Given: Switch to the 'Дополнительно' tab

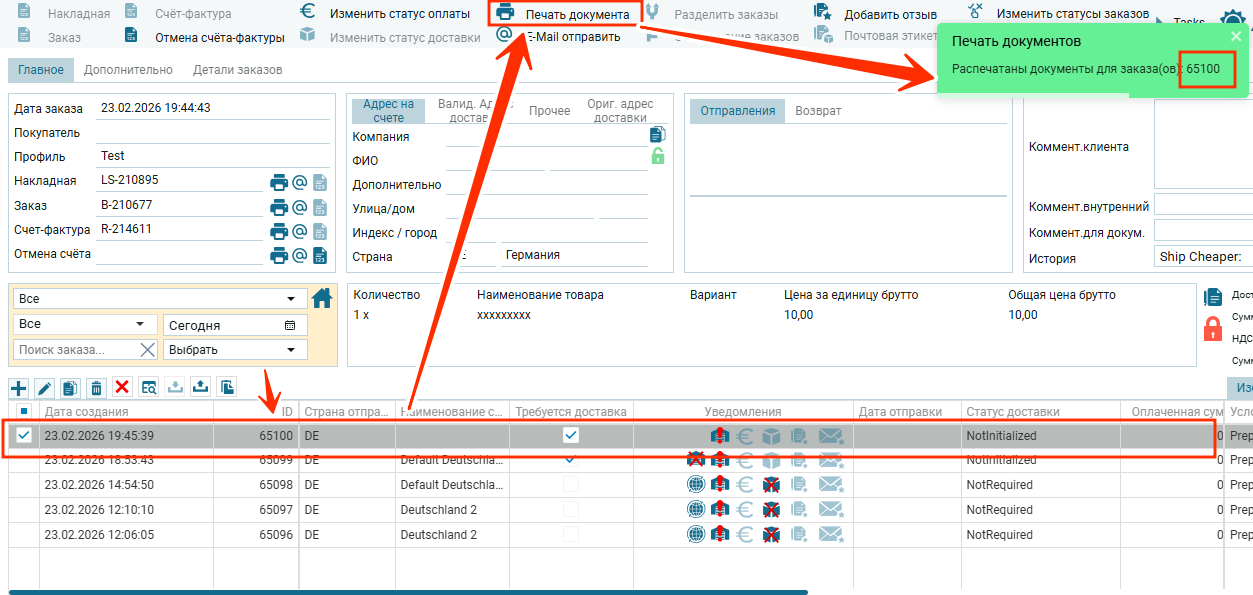Looking at the screenshot, I should click(128, 70).
